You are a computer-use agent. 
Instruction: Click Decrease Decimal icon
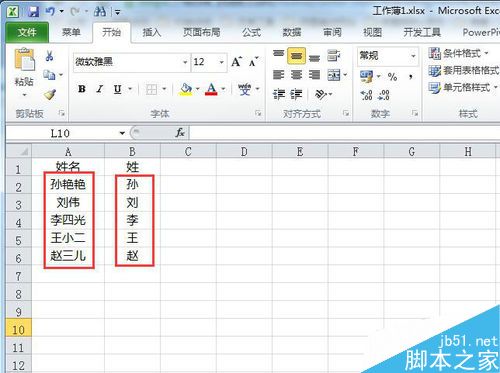click(x=384, y=95)
